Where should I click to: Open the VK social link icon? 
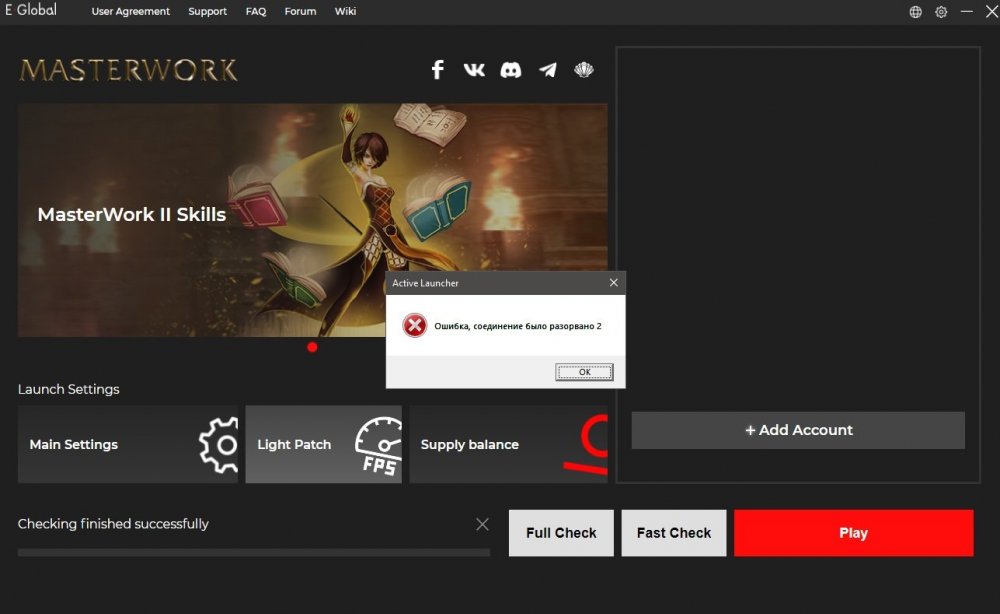point(474,70)
